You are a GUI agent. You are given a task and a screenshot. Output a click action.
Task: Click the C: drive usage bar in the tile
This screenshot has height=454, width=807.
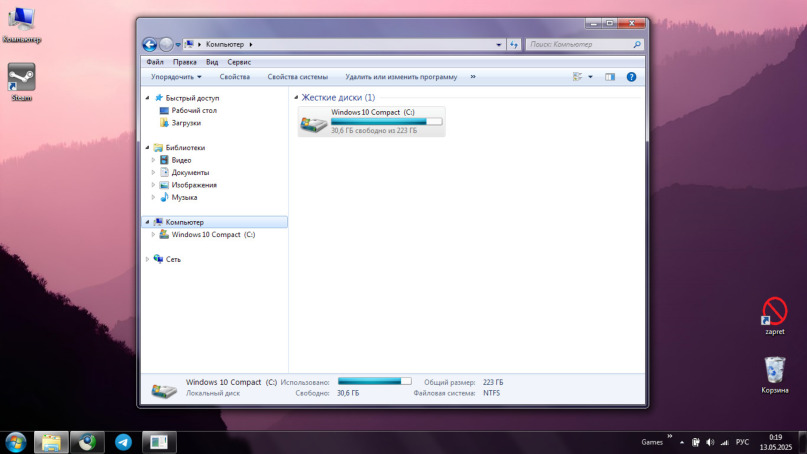point(387,121)
